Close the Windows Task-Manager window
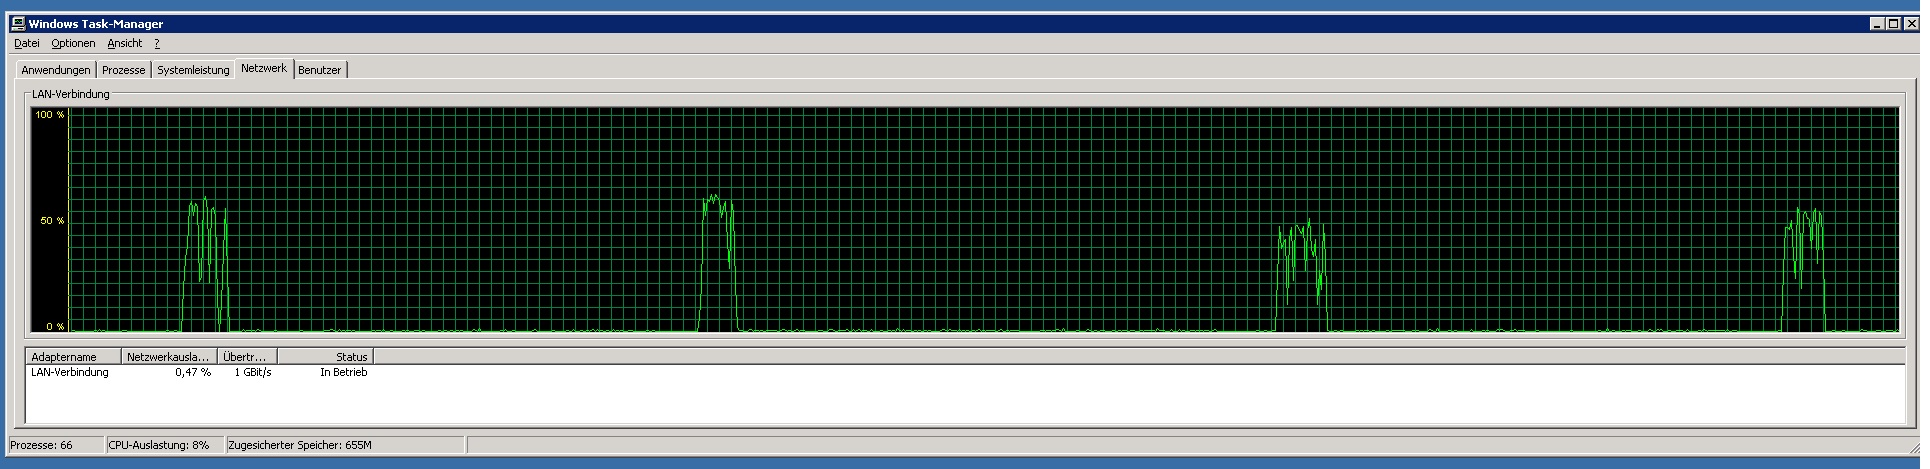 [1910, 24]
